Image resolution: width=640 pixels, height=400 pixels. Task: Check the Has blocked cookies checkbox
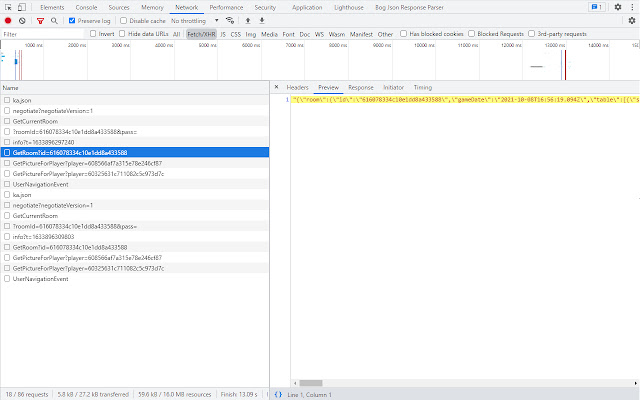[403, 33]
